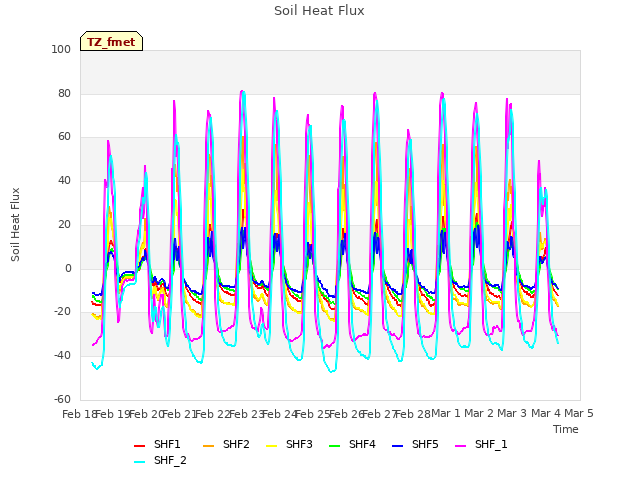Screen dimensions: 640x480
Task: Click the 0 y-axis tick label
Action: click(68, 269)
